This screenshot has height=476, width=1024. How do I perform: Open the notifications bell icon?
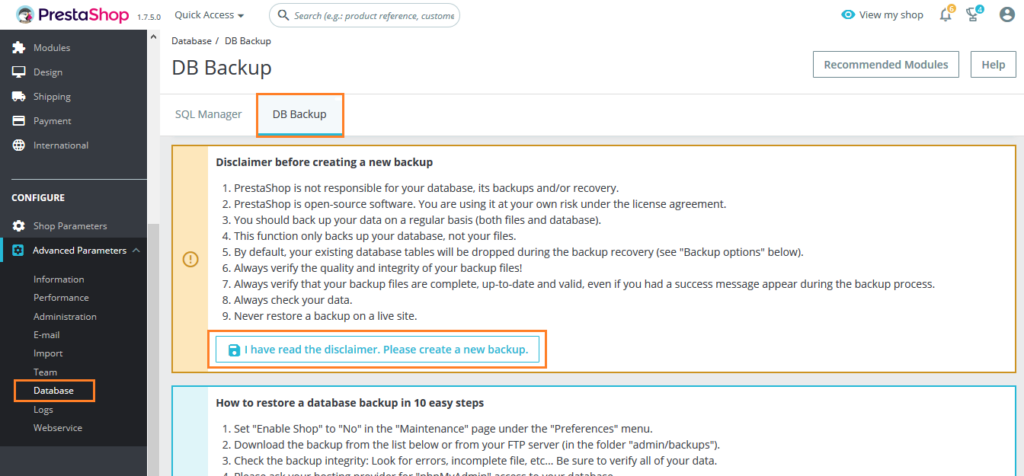click(x=945, y=15)
